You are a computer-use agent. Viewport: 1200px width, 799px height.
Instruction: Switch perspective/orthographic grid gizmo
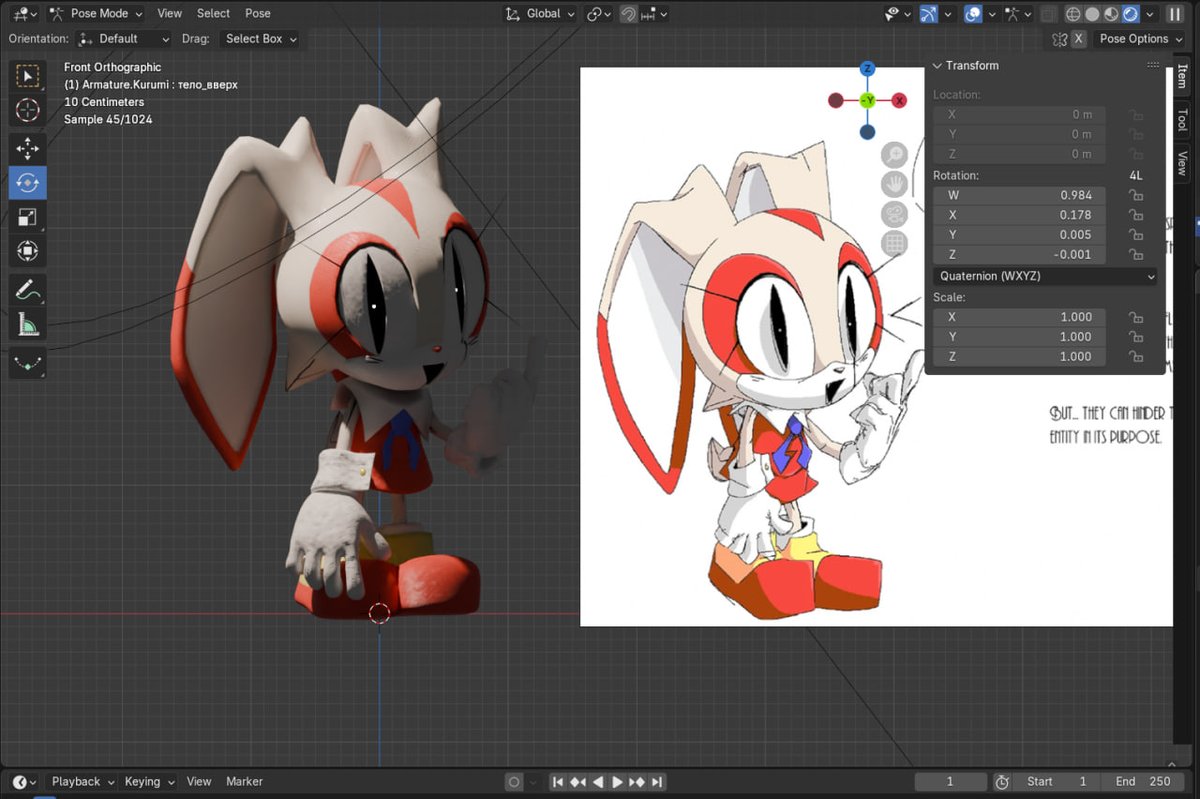(894, 243)
